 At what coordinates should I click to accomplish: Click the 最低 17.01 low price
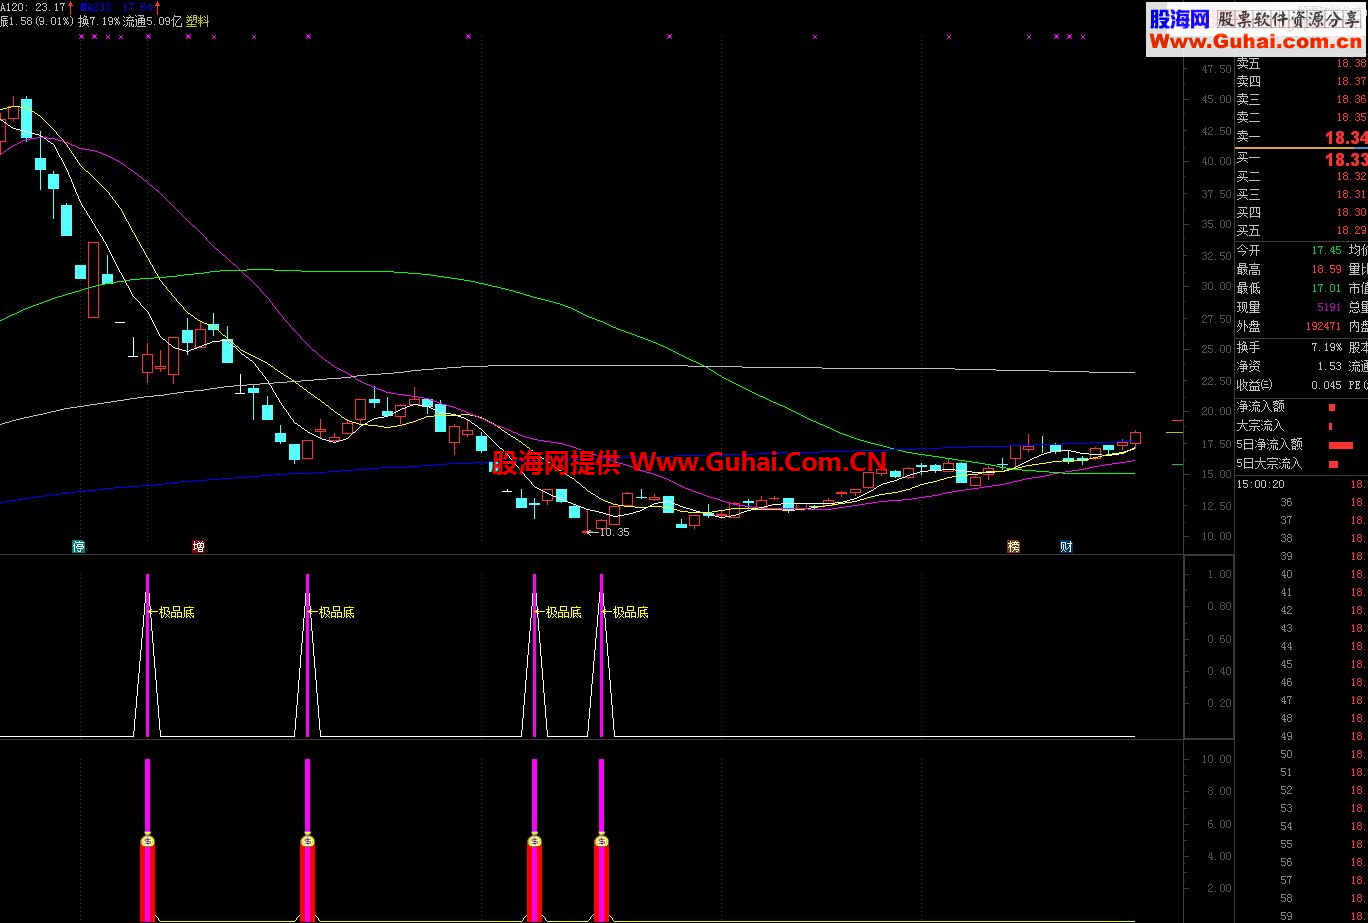pyautogui.click(x=1327, y=288)
